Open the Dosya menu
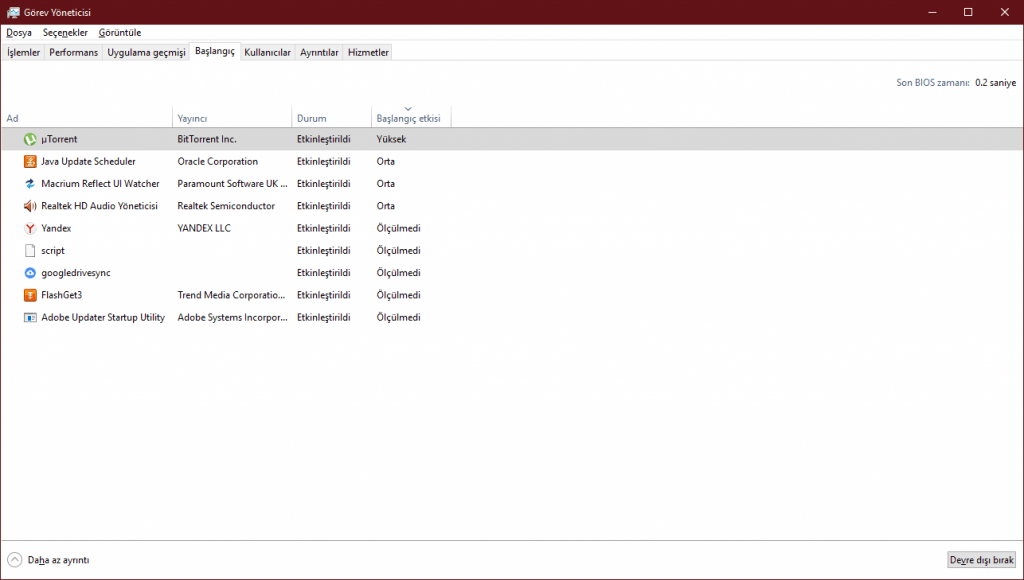The width and height of the screenshot is (1024, 580). pyautogui.click(x=19, y=33)
